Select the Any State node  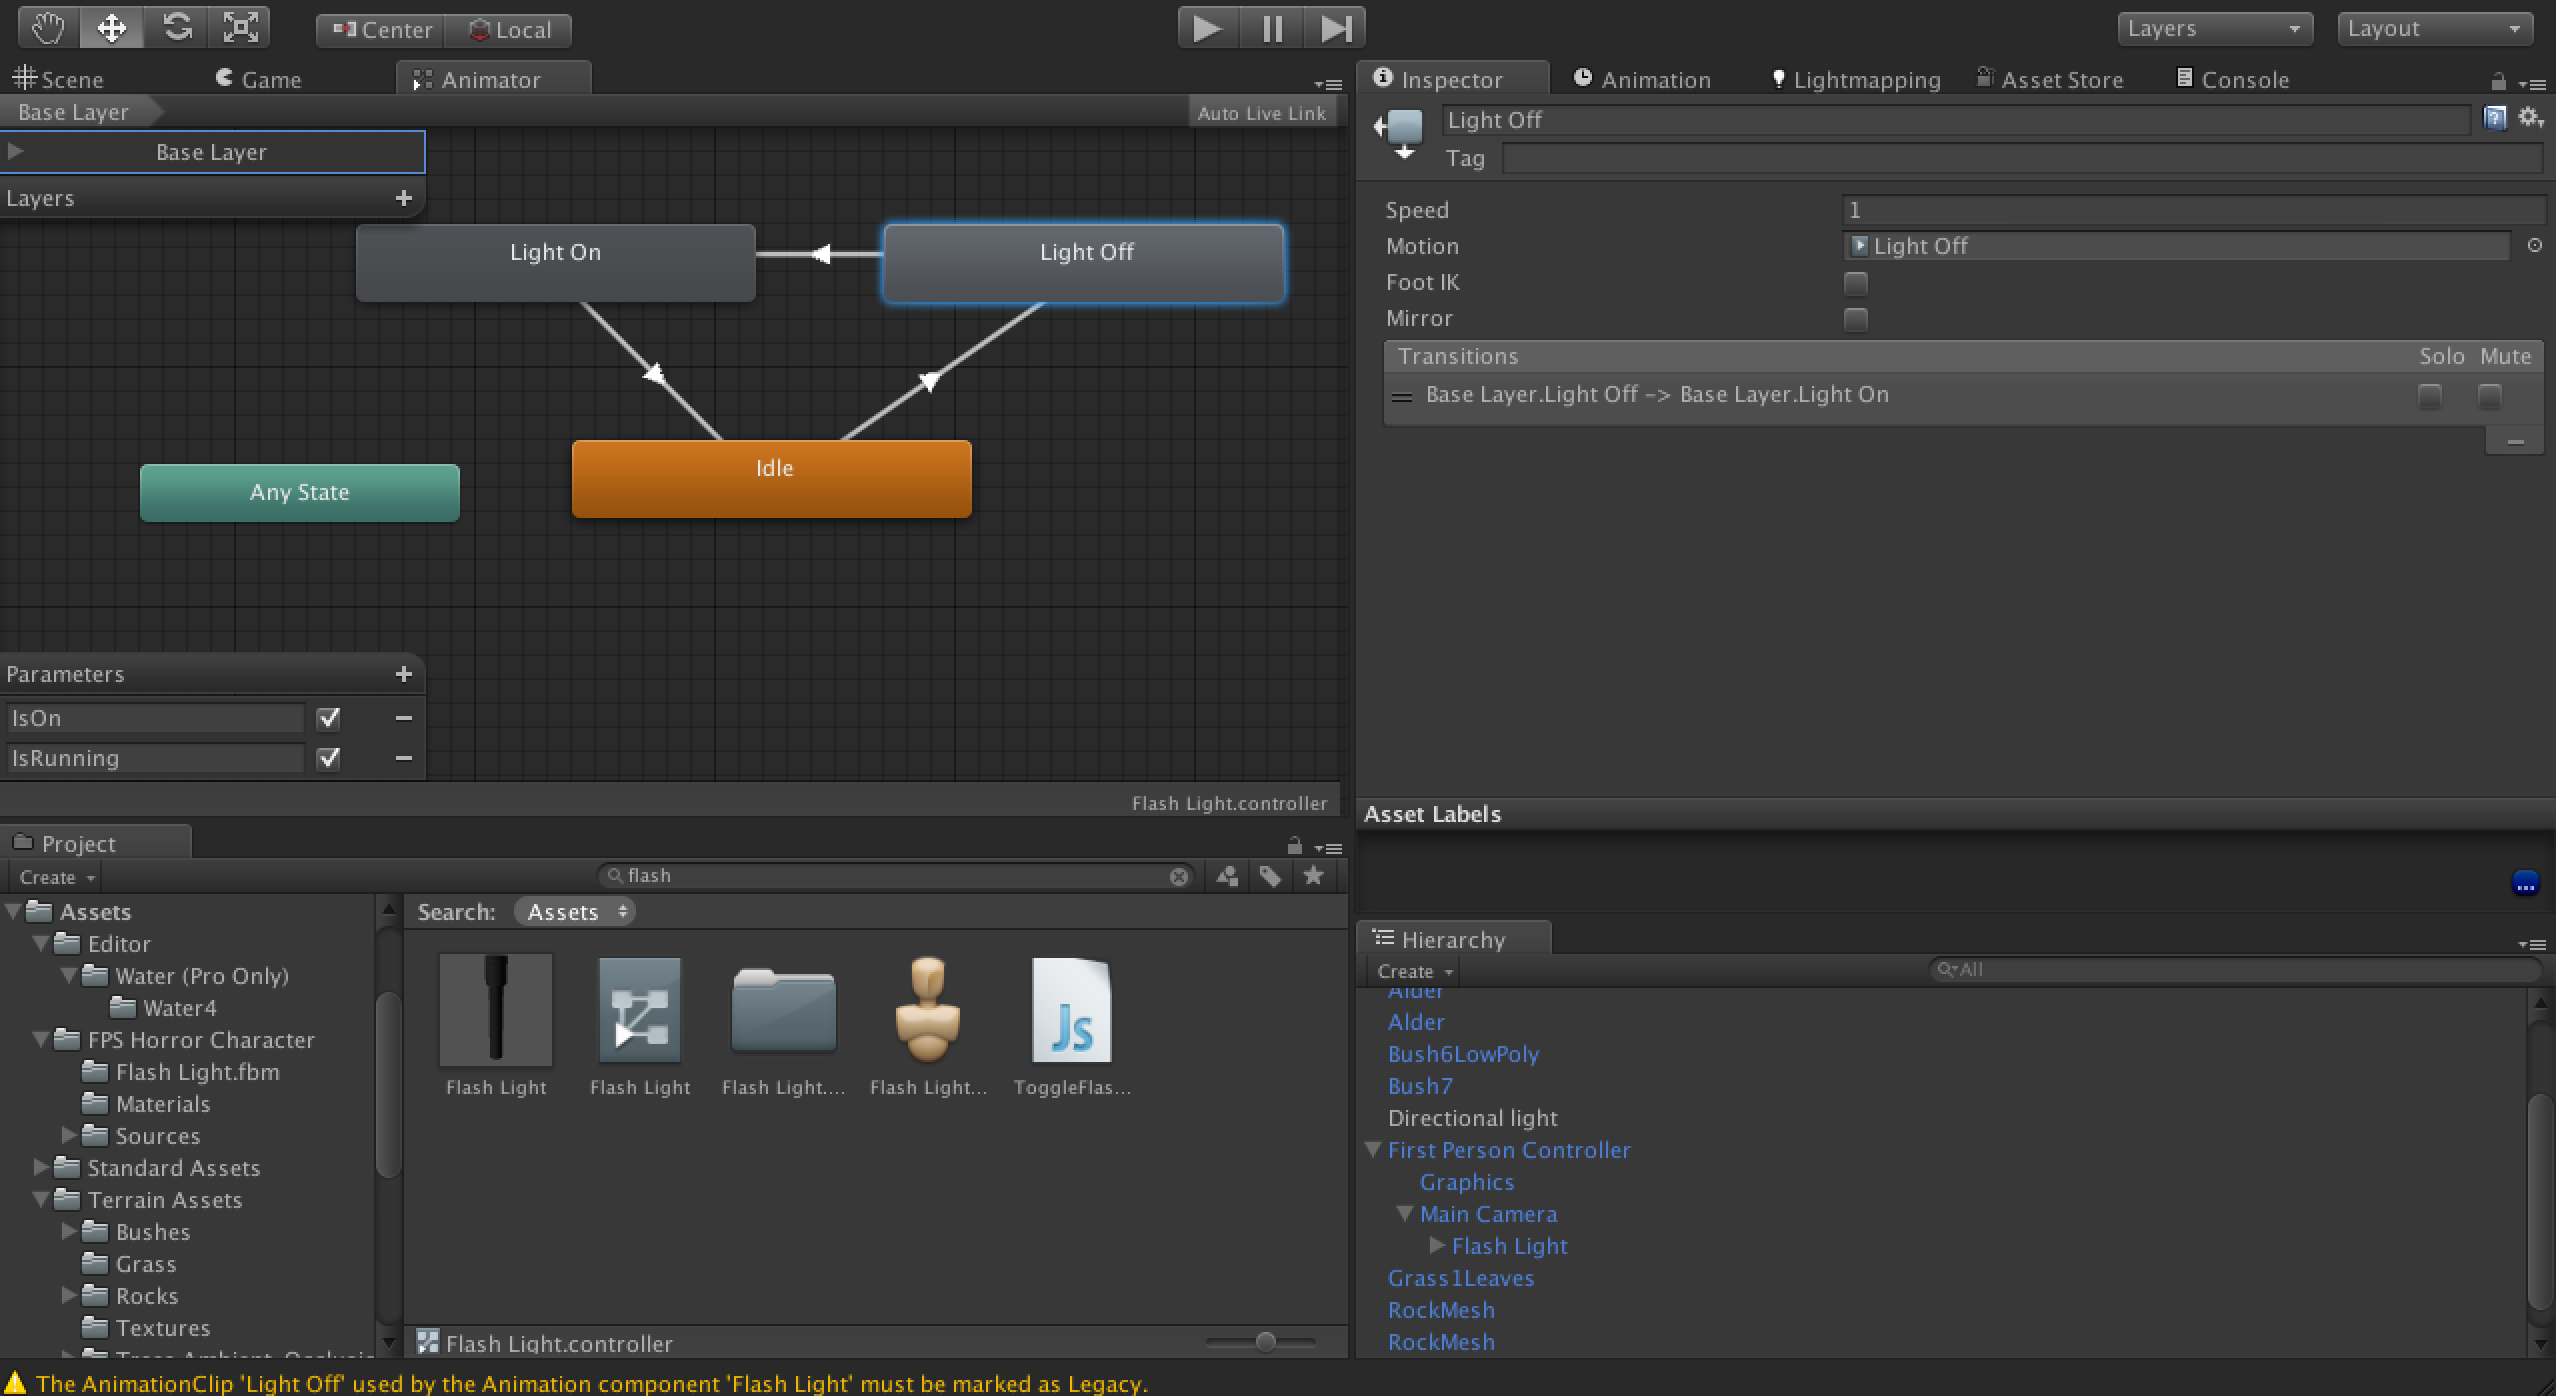[300, 492]
